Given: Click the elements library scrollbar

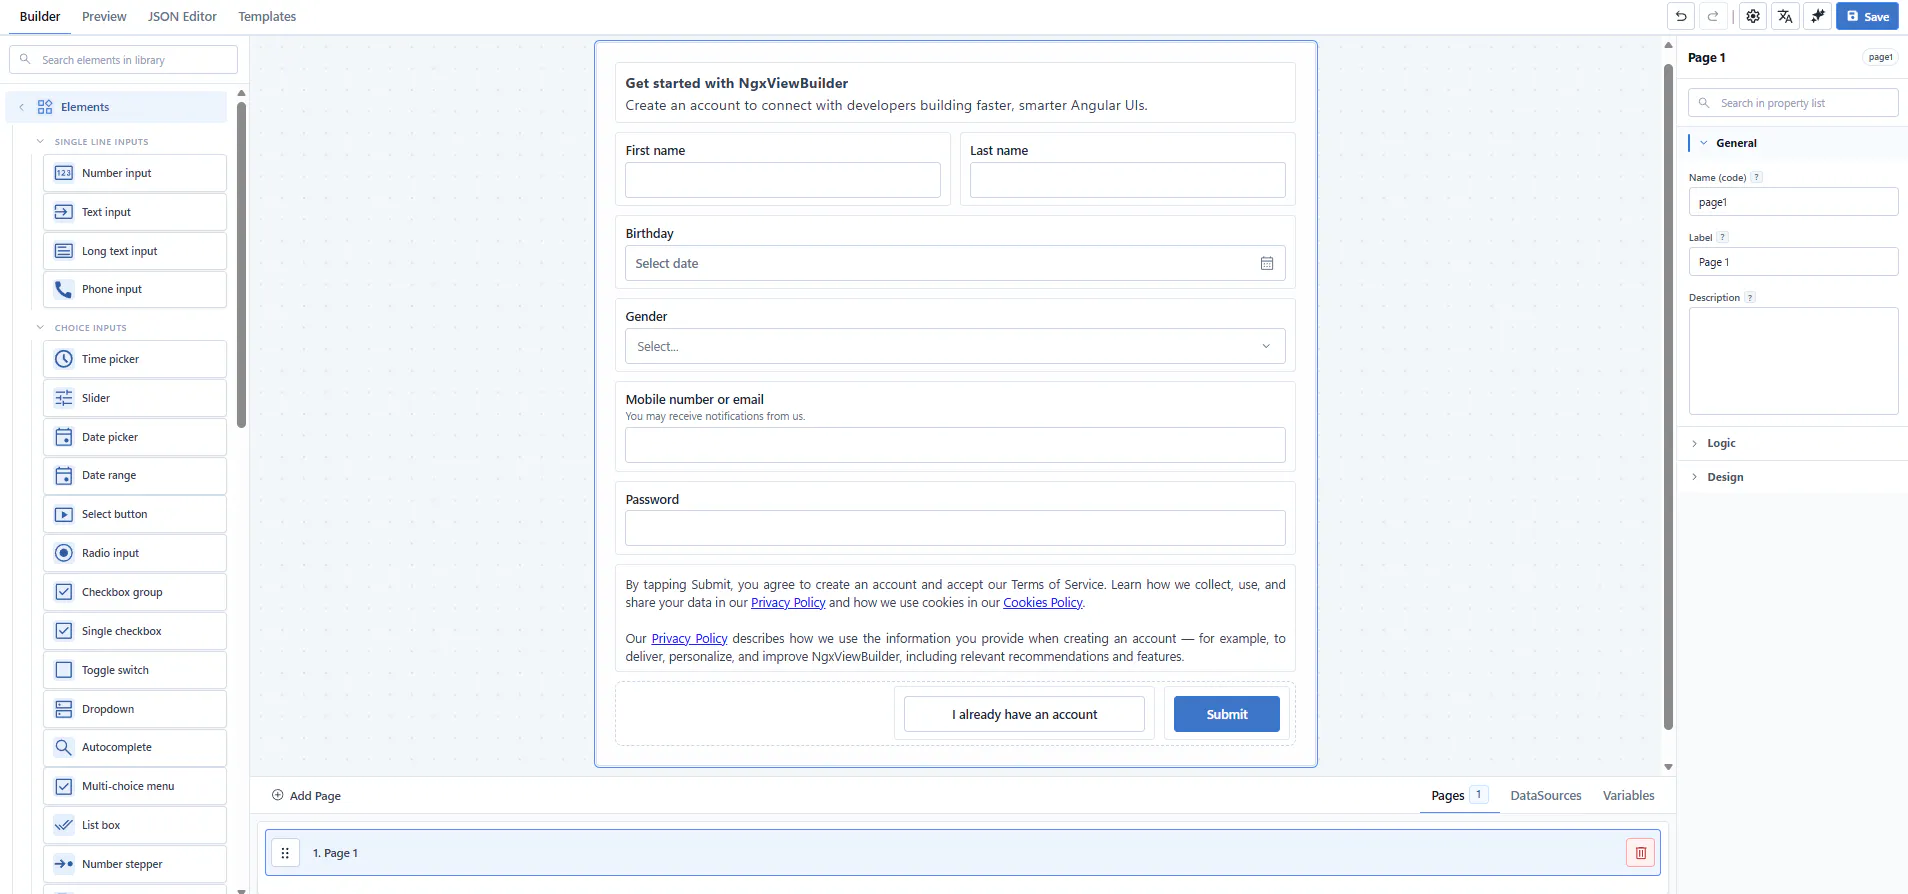Looking at the screenshot, I should click(x=241, y=264).
